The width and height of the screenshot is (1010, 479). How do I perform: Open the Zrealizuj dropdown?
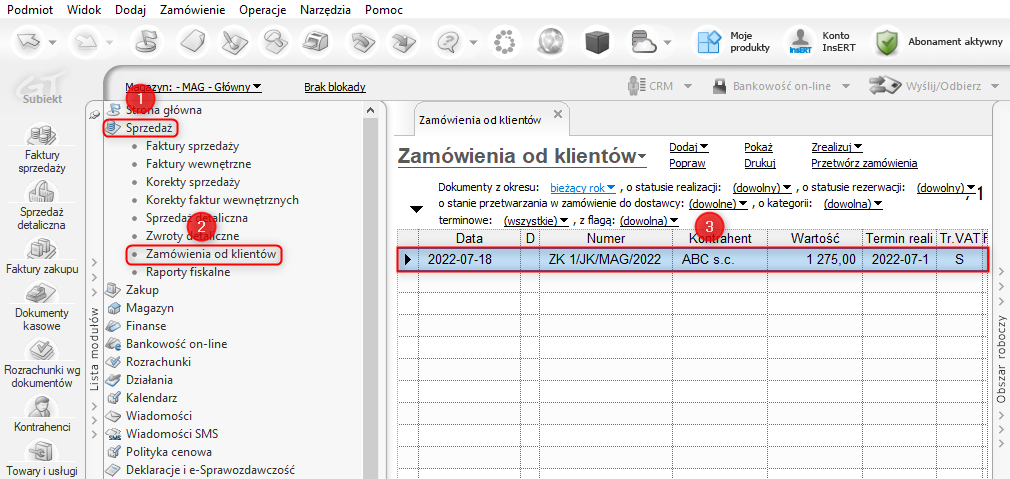coord(837,147)
